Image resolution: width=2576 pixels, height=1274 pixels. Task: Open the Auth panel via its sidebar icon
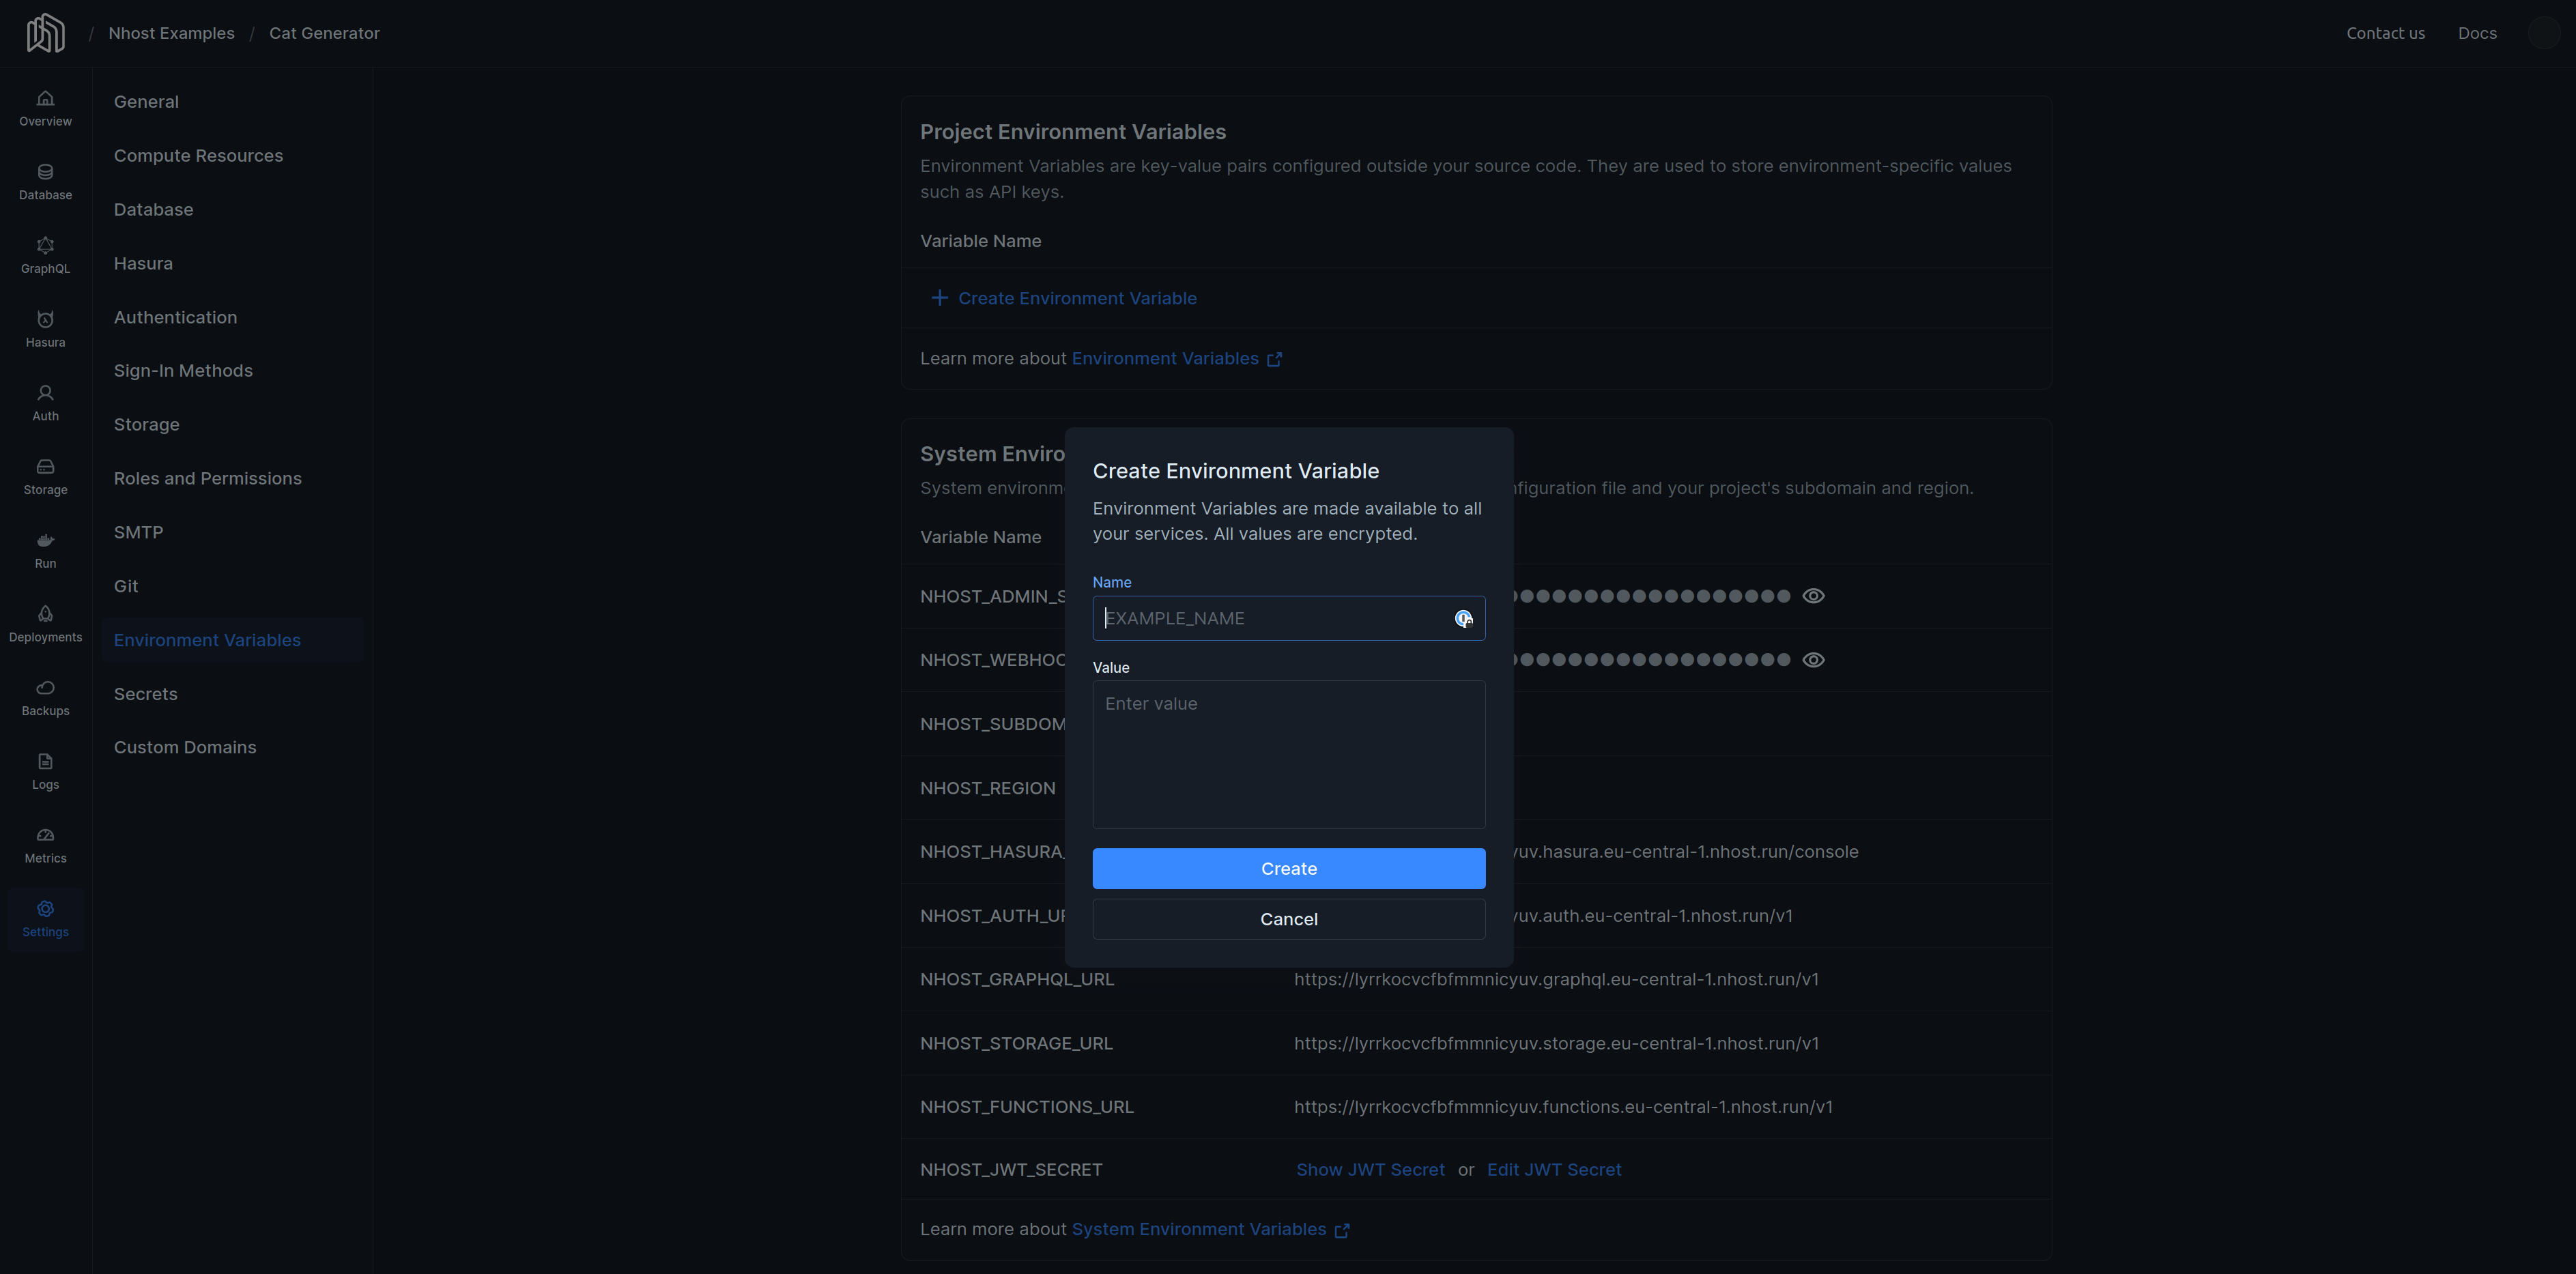pyautogui.click(x=45, y=401)
